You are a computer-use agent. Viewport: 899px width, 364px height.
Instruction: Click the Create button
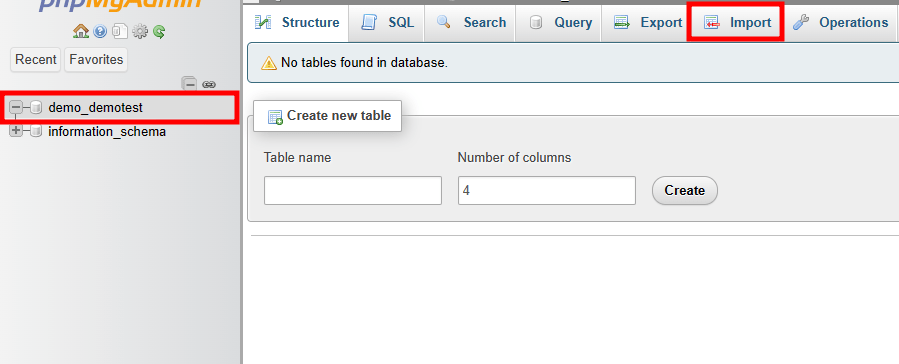(x=685, y=190)
